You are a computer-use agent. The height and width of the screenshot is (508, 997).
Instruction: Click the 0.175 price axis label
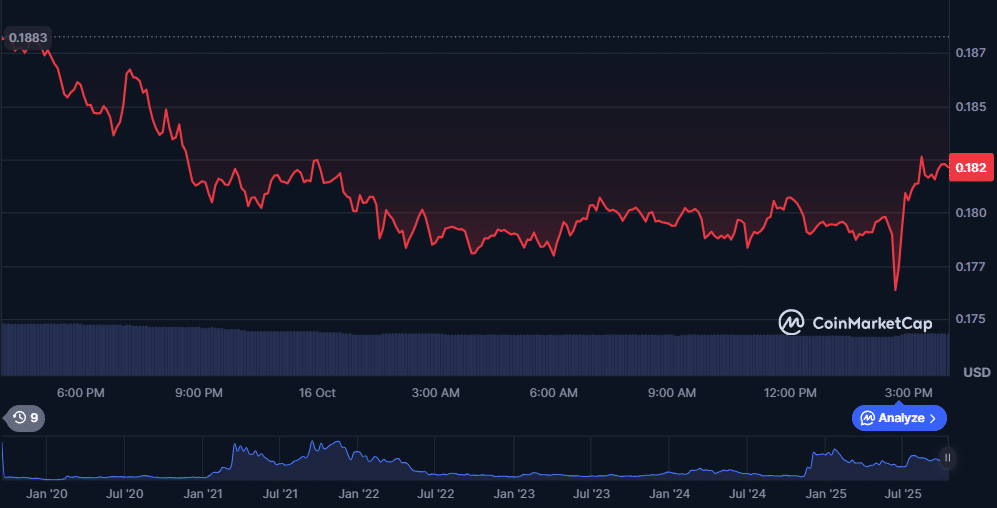click(x=971, y=319)
